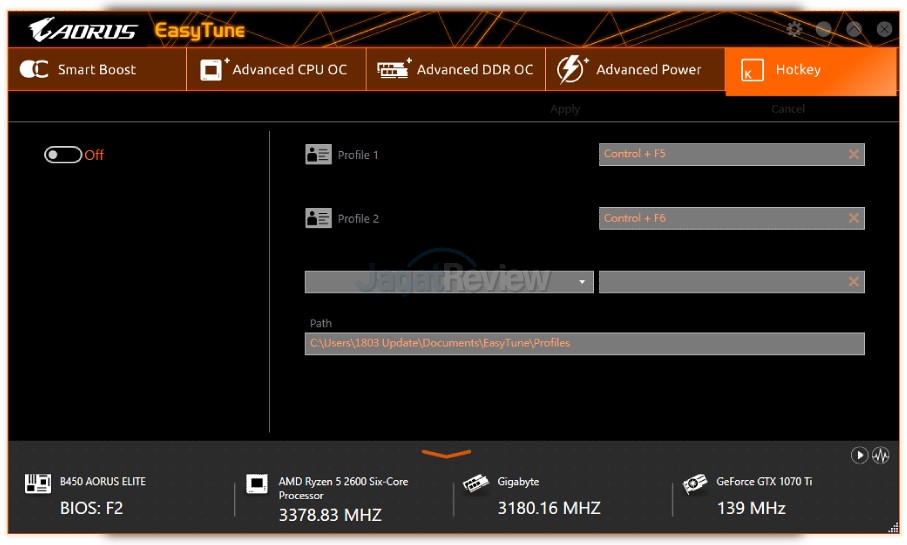Click the Profile 2 card icon
Screen dimensions: 907x545
click(x=318, y=218)
